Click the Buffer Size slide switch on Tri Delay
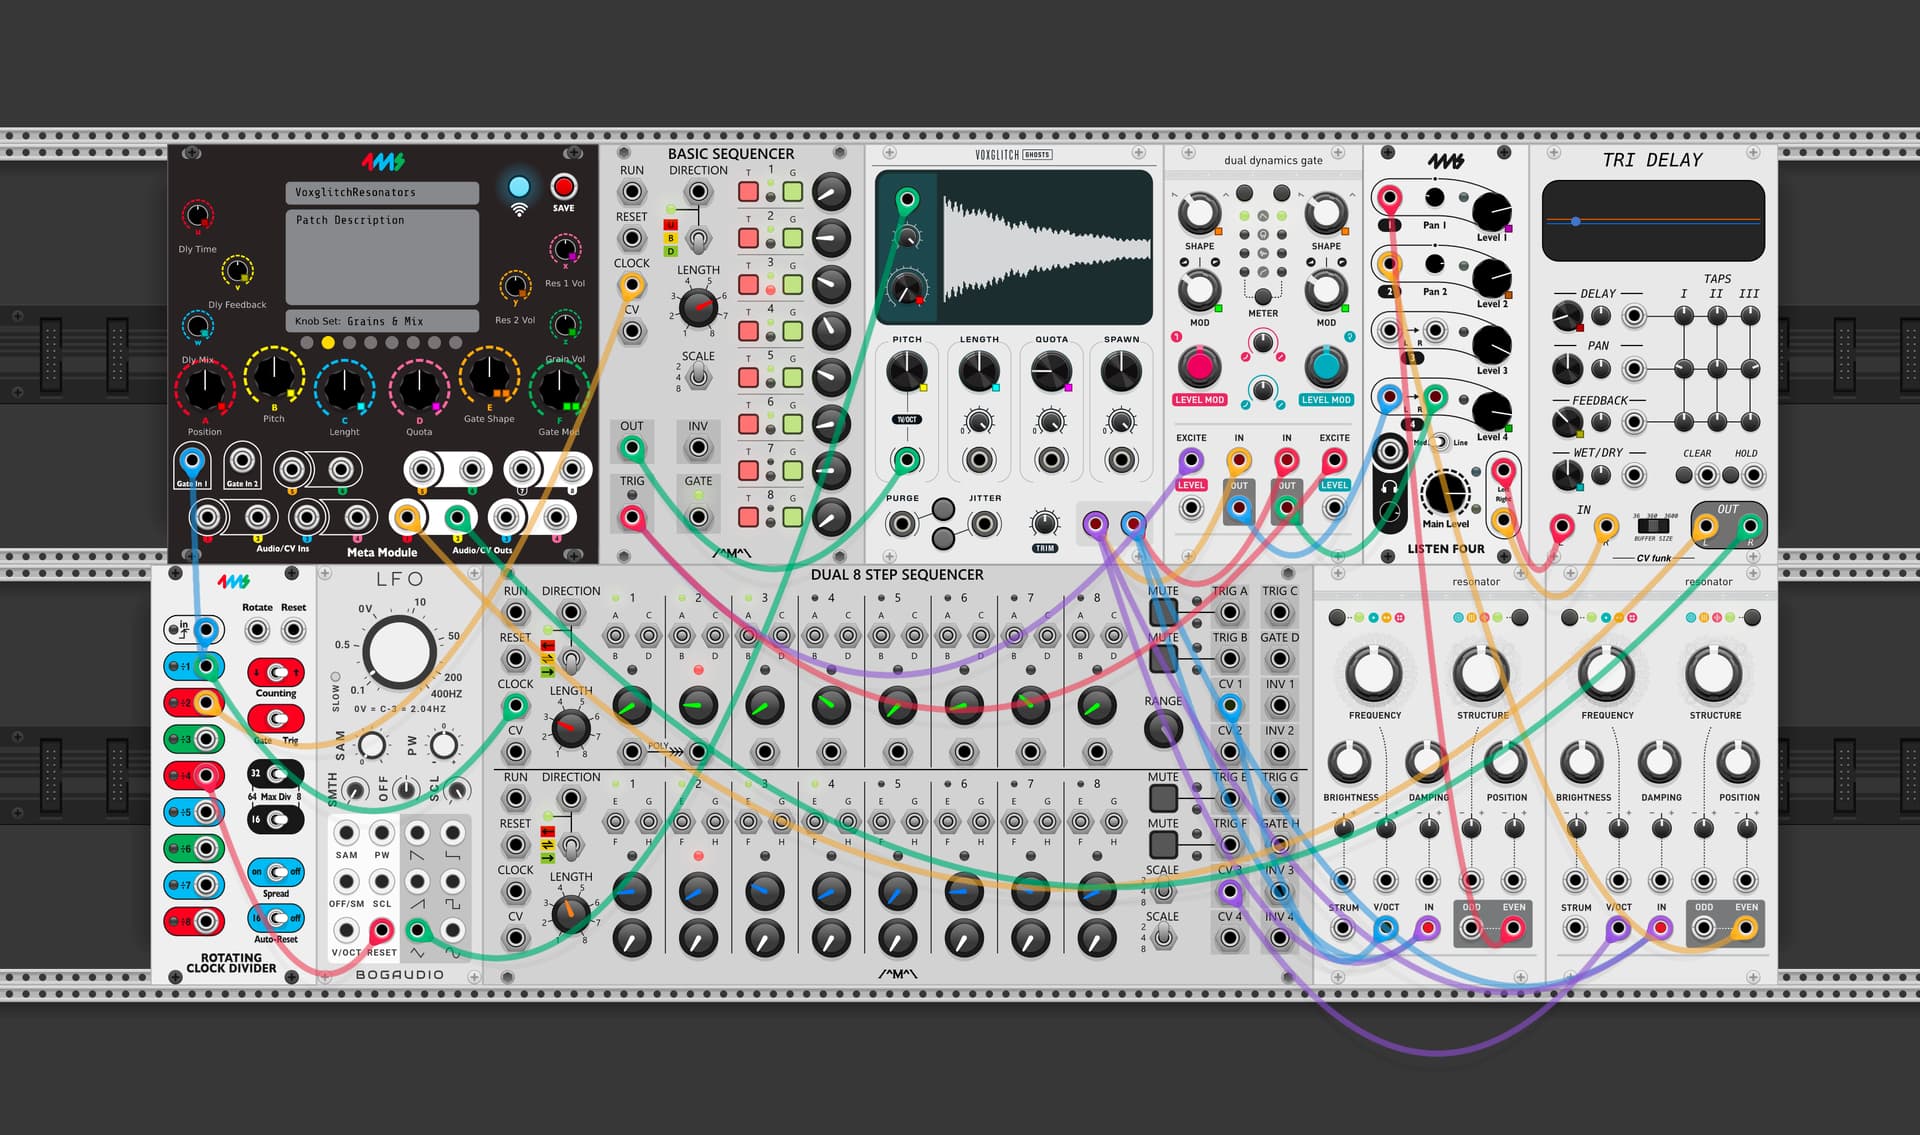1920x1135 pixels. coord(1653,525)
